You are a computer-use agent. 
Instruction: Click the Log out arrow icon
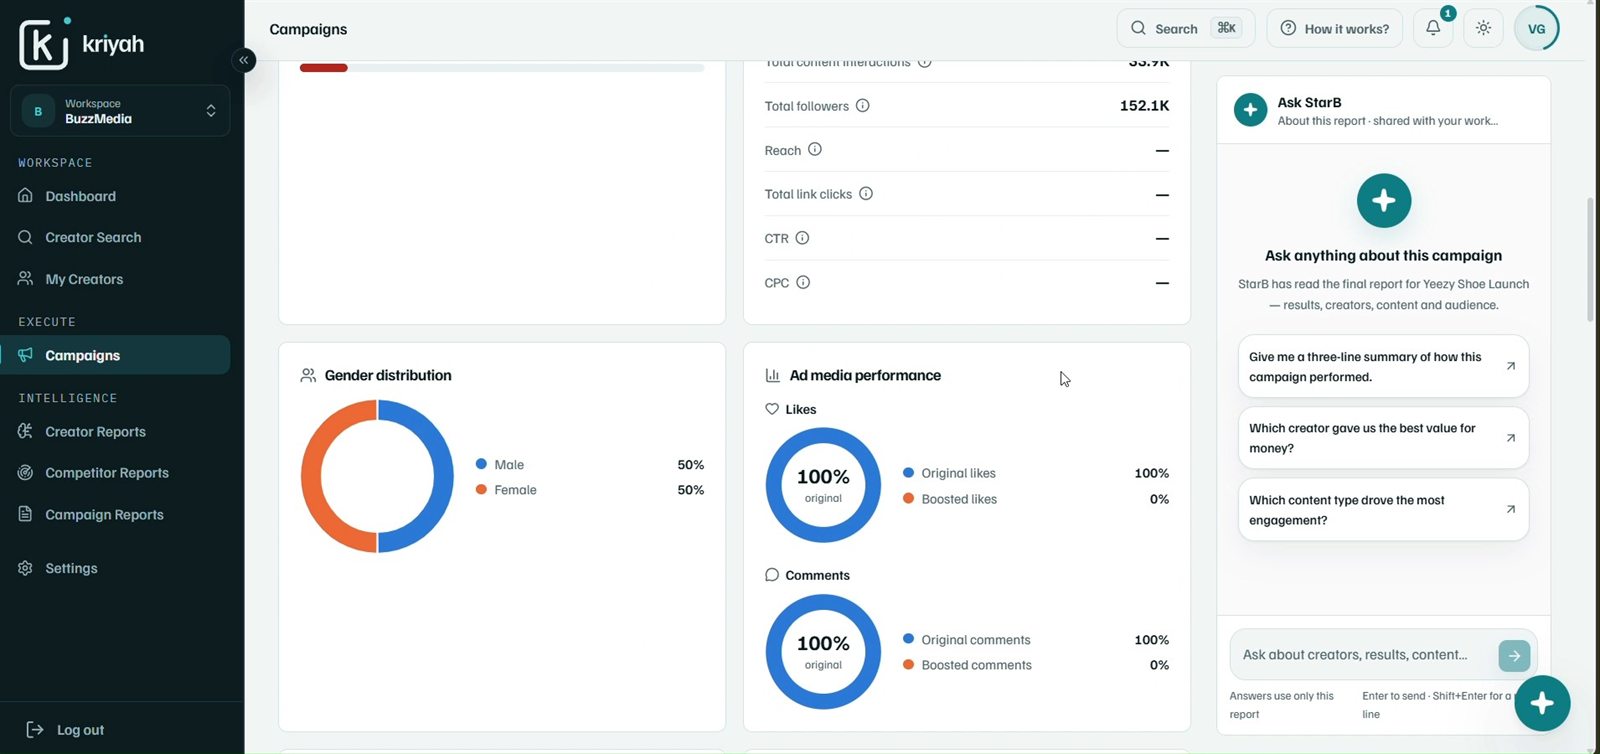click(35, 730)
